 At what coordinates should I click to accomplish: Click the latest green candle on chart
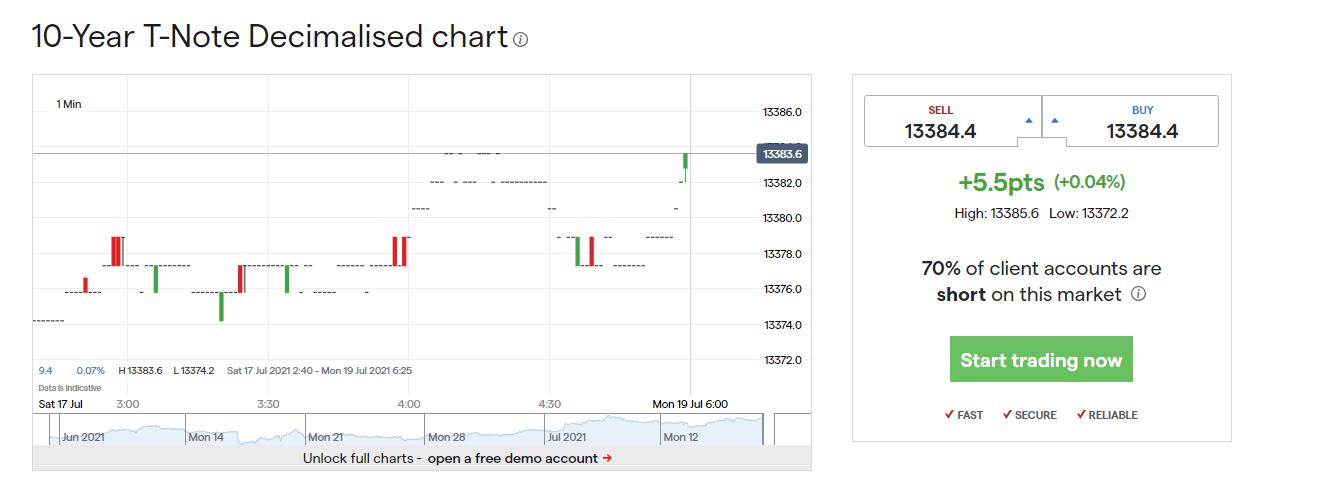pyautogui.click(x=685, y=162)
